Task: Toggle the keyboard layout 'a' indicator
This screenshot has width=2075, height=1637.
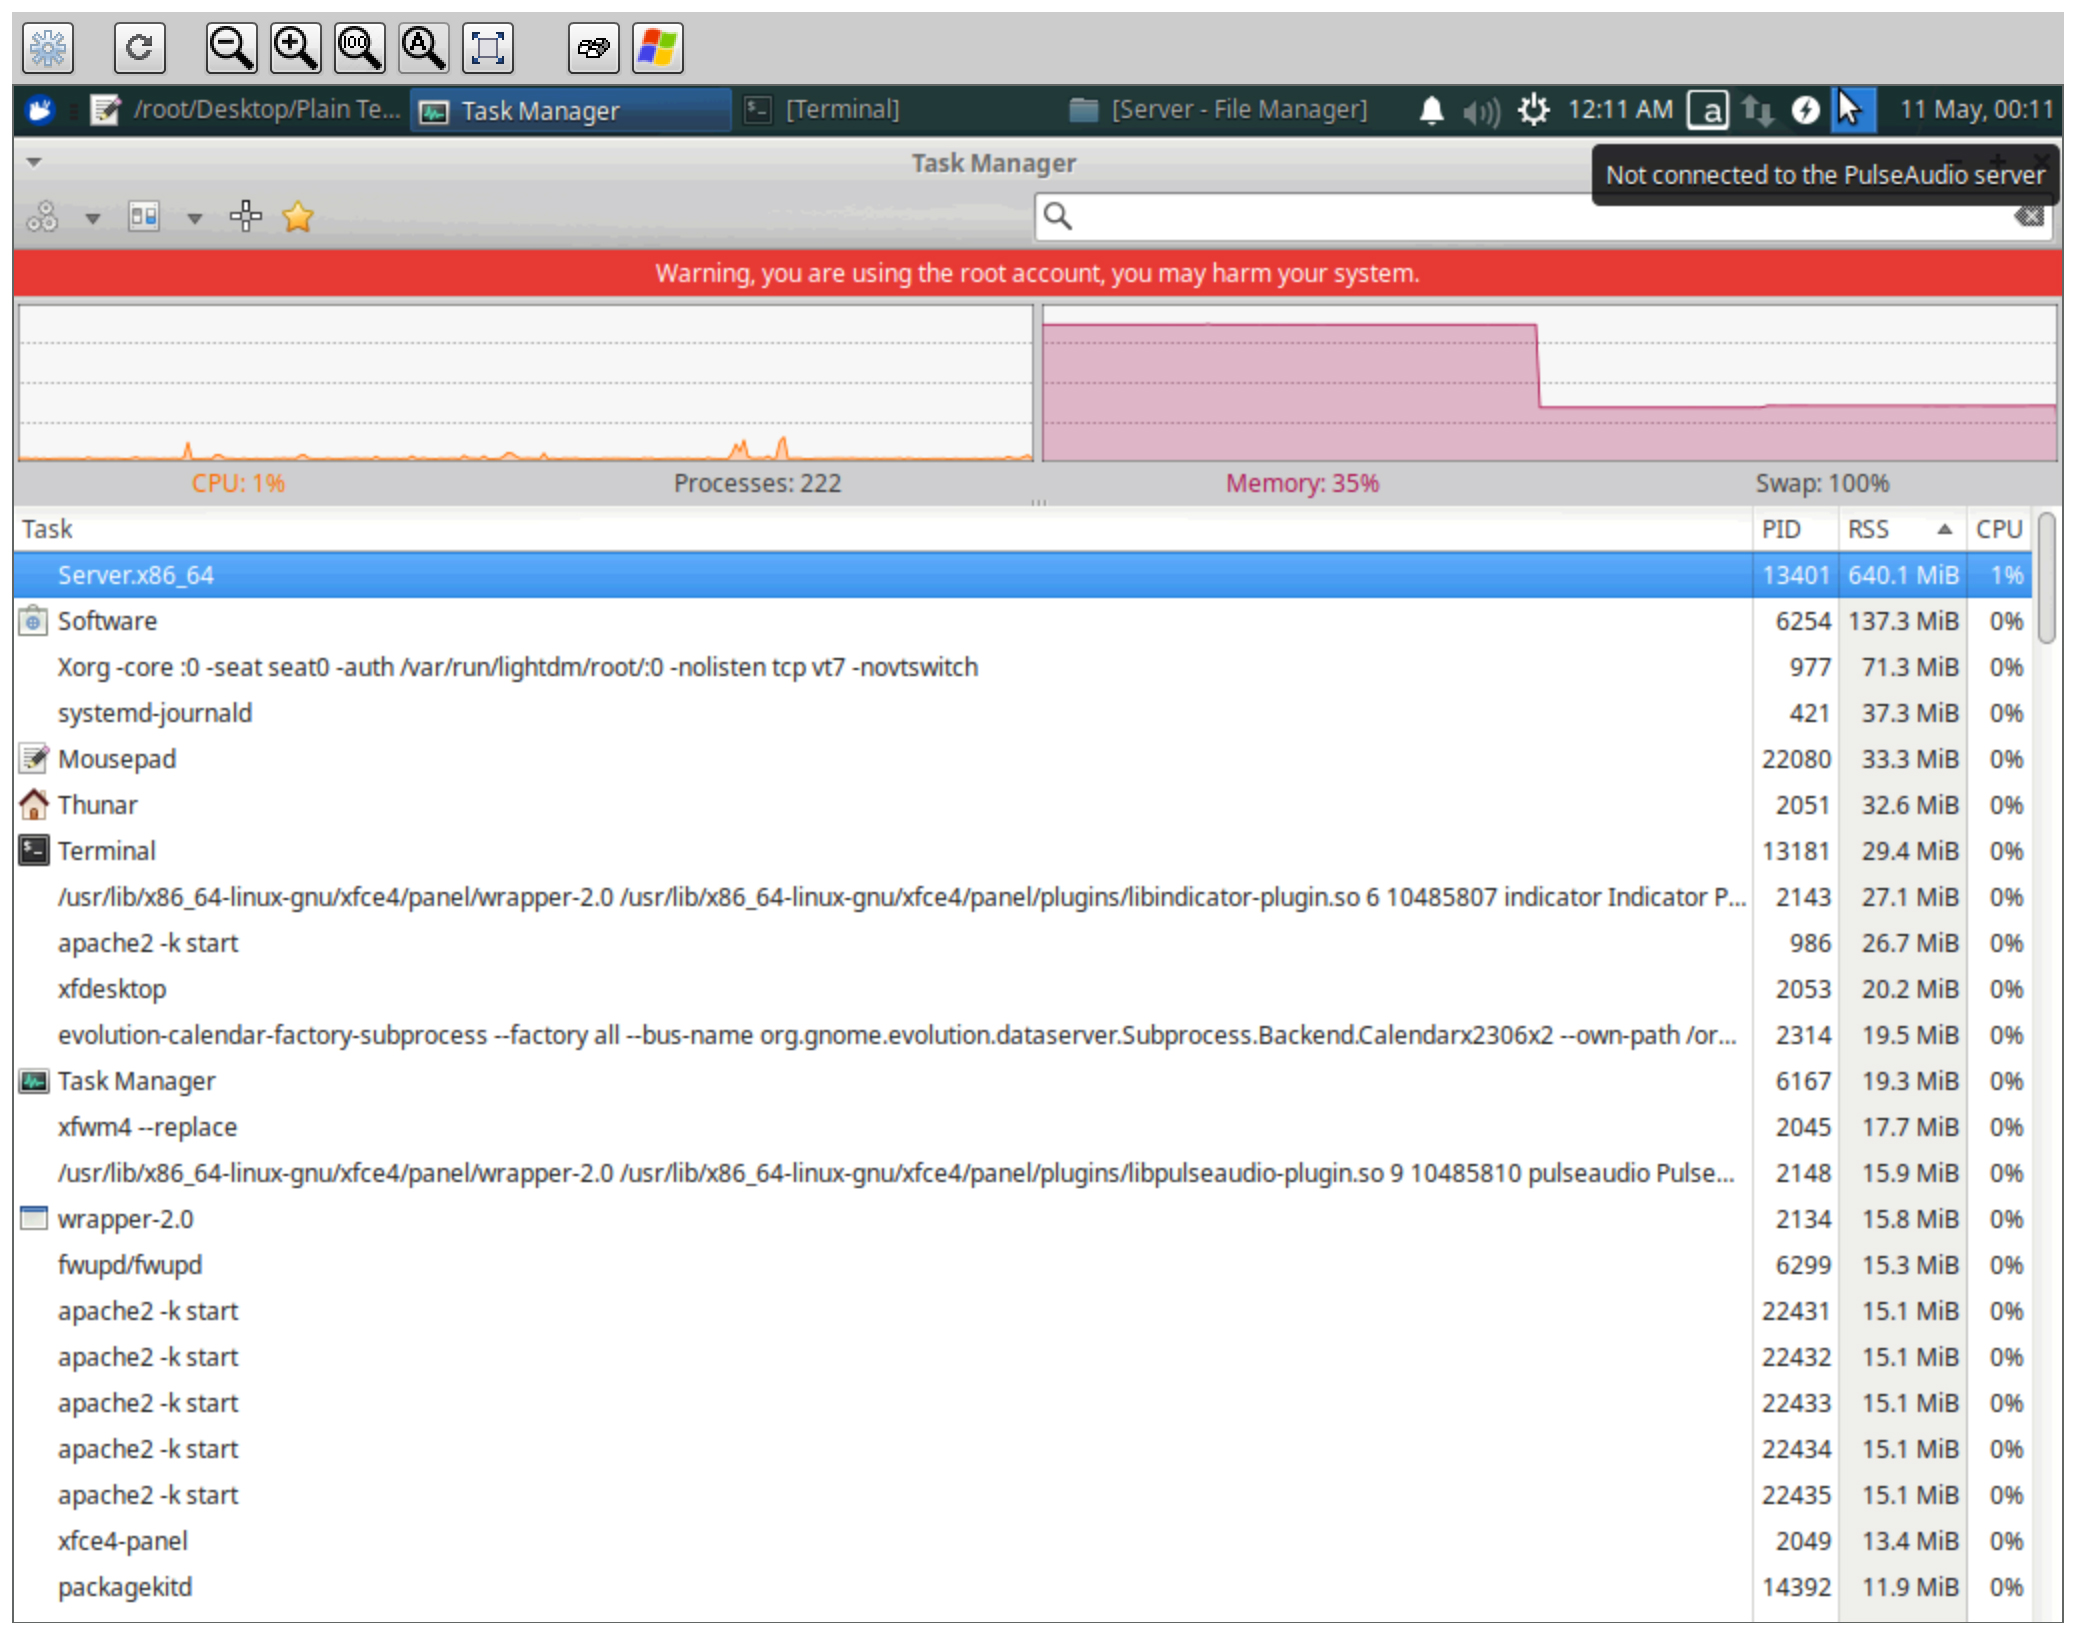Action: [x=1710, y=110]
